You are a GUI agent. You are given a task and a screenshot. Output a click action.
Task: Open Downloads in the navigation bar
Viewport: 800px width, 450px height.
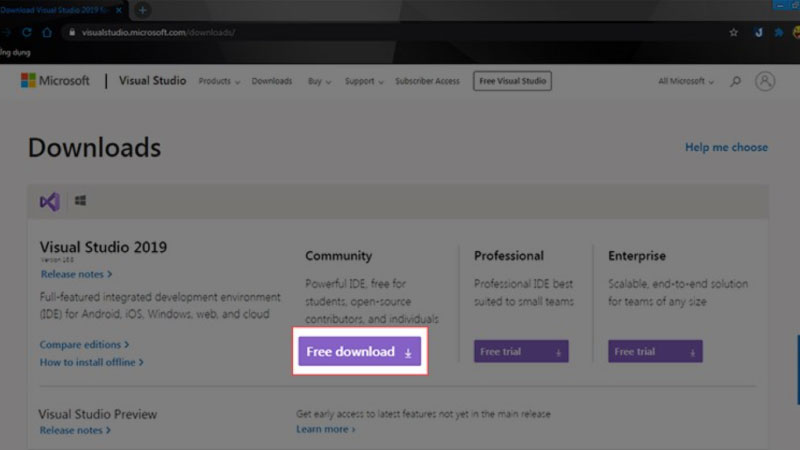pyautogui.click(x=272, y=81)
